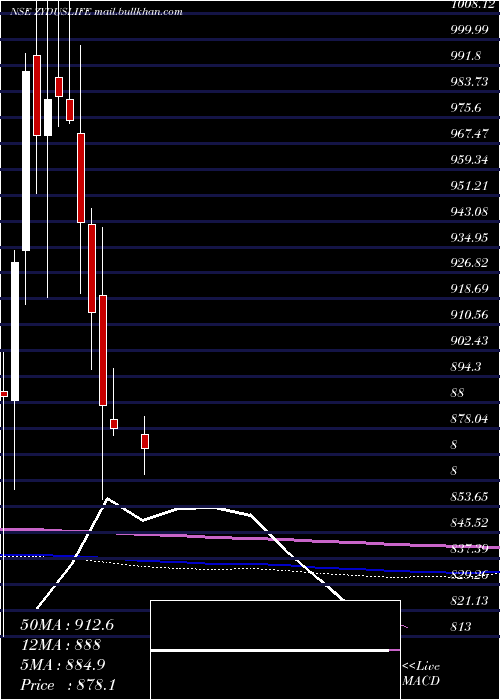Click the Price : 878.1 value

point(69,685)
